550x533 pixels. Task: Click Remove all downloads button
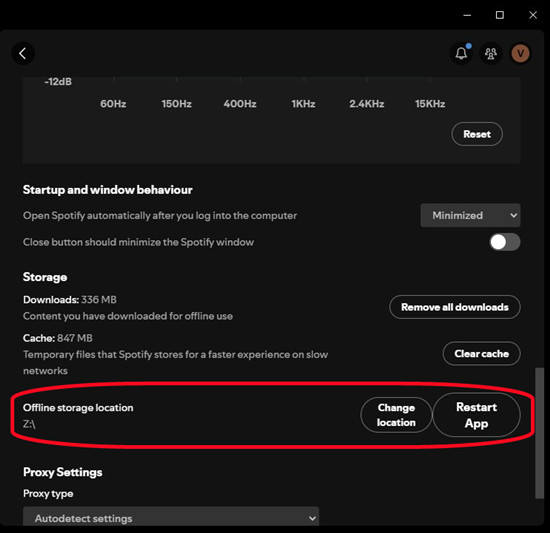455,307
